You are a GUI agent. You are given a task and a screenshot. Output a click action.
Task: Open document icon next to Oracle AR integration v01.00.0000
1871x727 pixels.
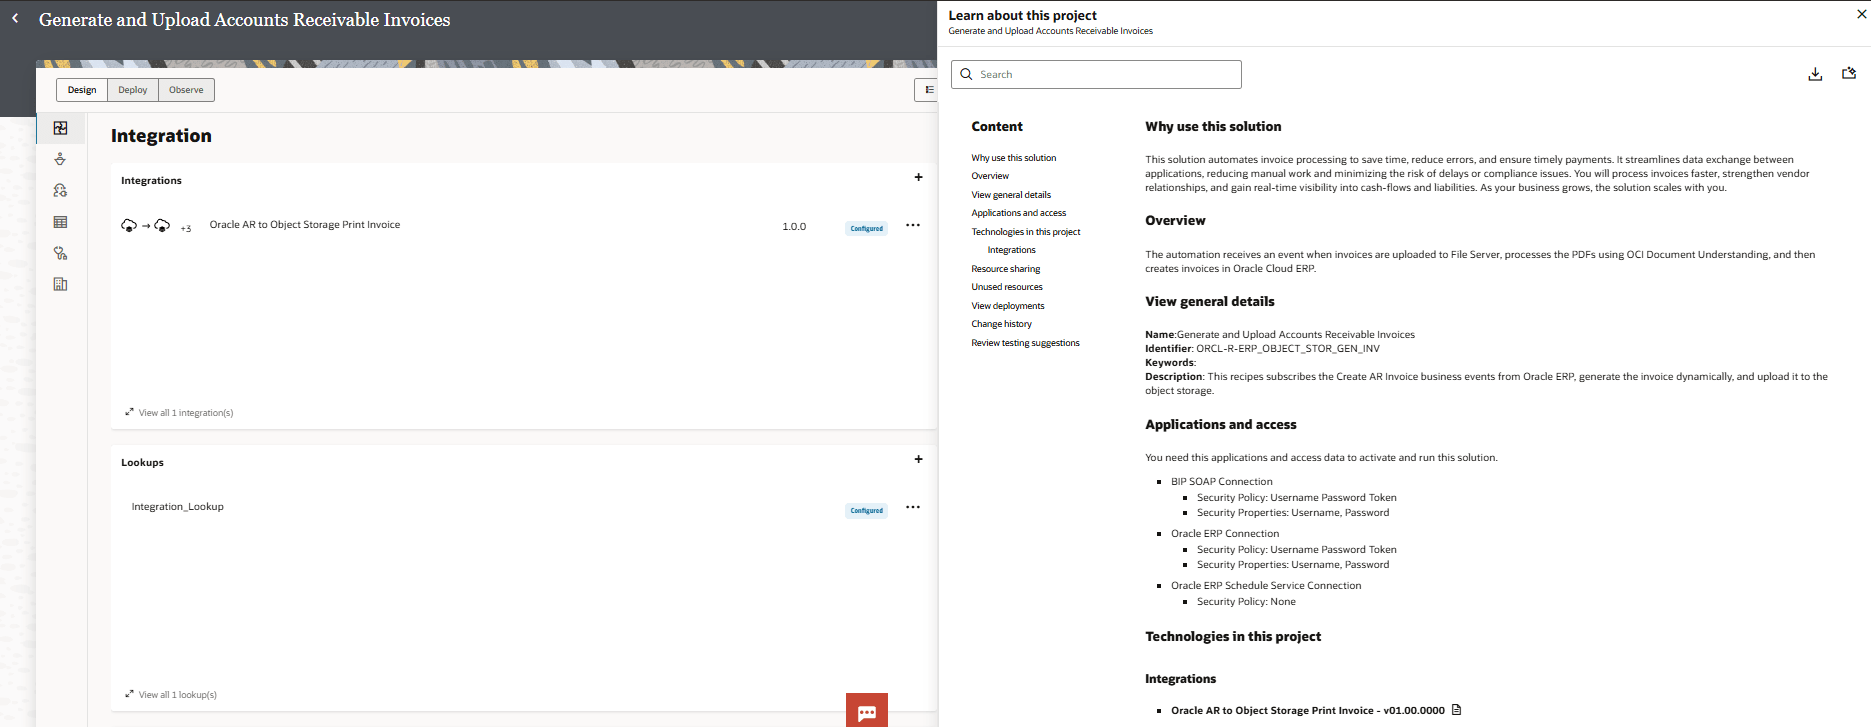click(1456, 710)
